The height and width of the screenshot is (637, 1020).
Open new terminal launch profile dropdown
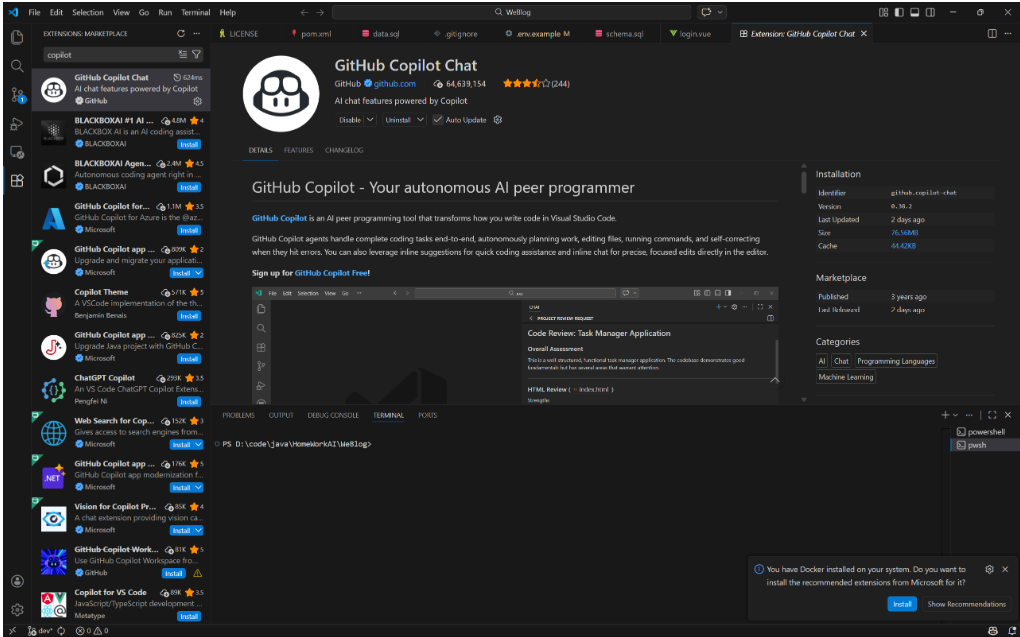coord(956,415)
